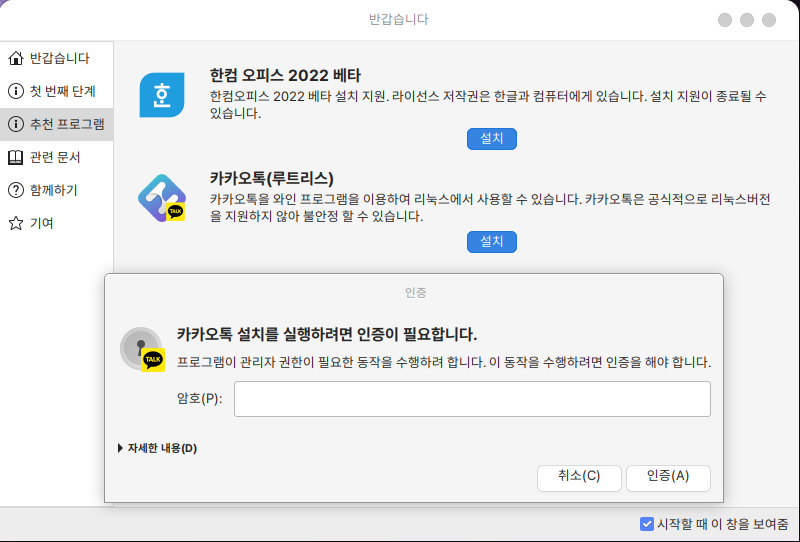Click the leftmost window control in title bar
This screenshot has height=542, width=800.
coord(724,20)
